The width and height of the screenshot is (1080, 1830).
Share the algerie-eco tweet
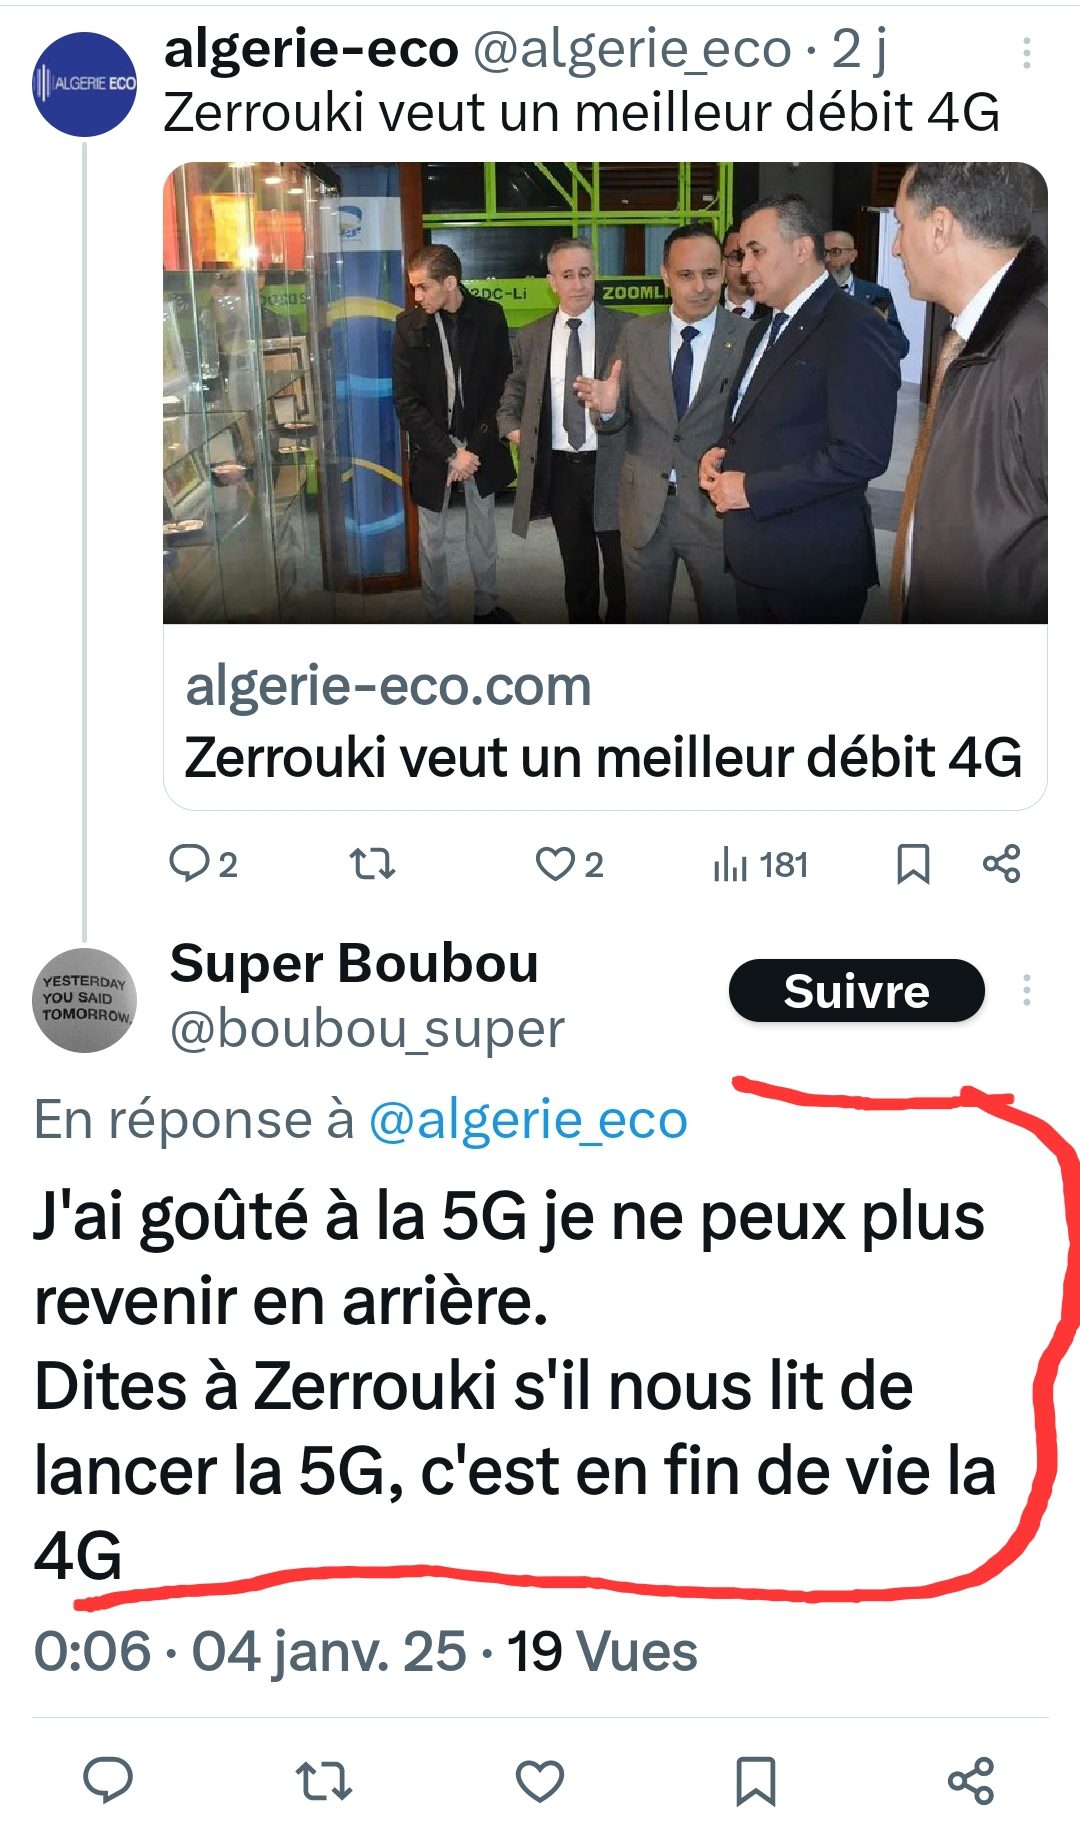pyautogui.click(x=1001, y=863)
